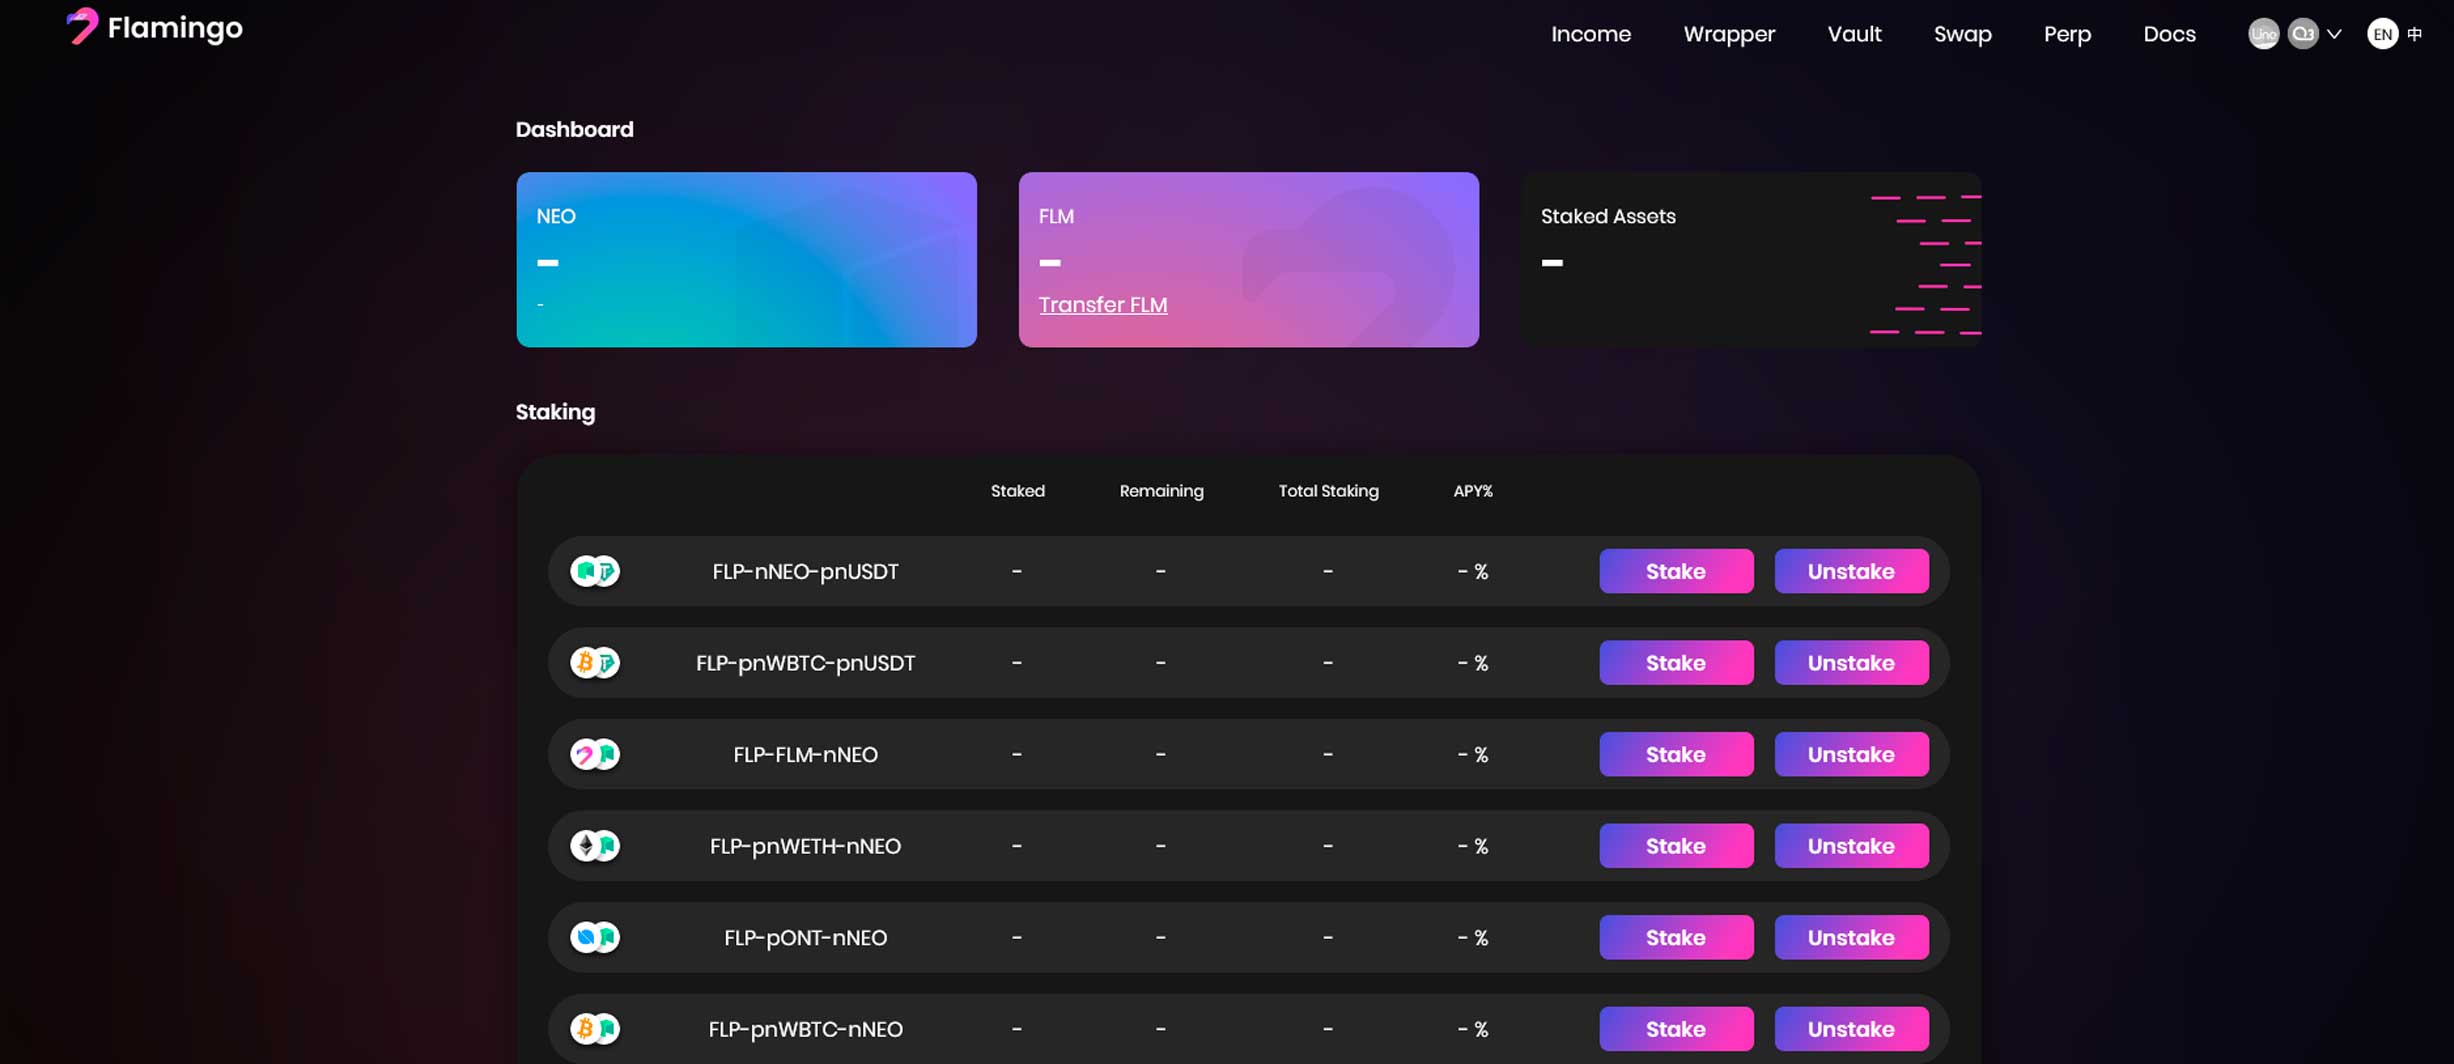Unstake from the FLP-pnWBTC-nNEO pool
The height and width of the screenshot is (1064, 2454).
click(x=1851, y=1029)
